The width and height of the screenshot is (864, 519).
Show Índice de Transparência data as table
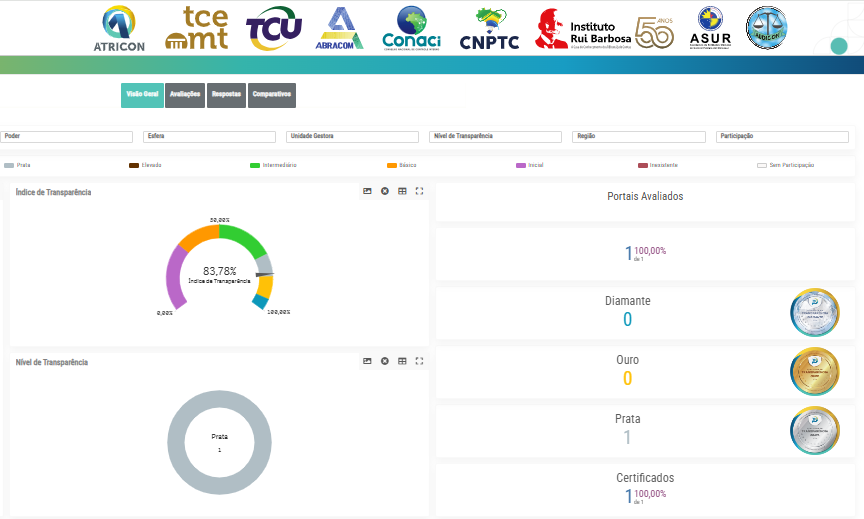pyautogui.click(x=402, y=191)
